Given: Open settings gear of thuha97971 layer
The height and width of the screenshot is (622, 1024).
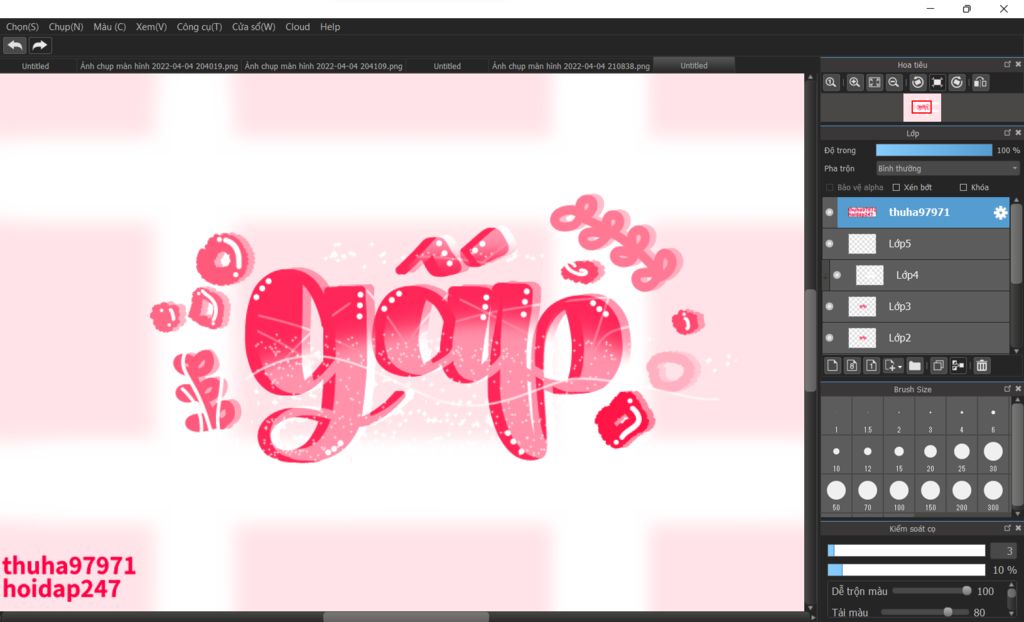Looking at the screenshot, I should [x=1000, y=212].
